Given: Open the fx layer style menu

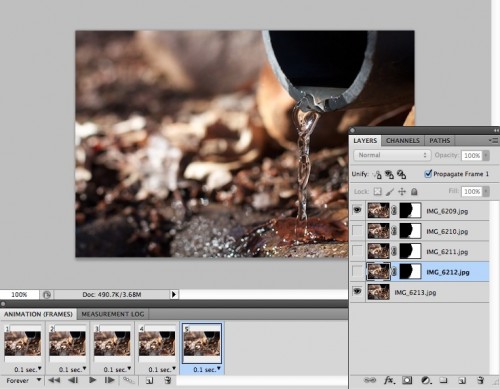Looking at the screenshot, I should click(x=389, y=380).
